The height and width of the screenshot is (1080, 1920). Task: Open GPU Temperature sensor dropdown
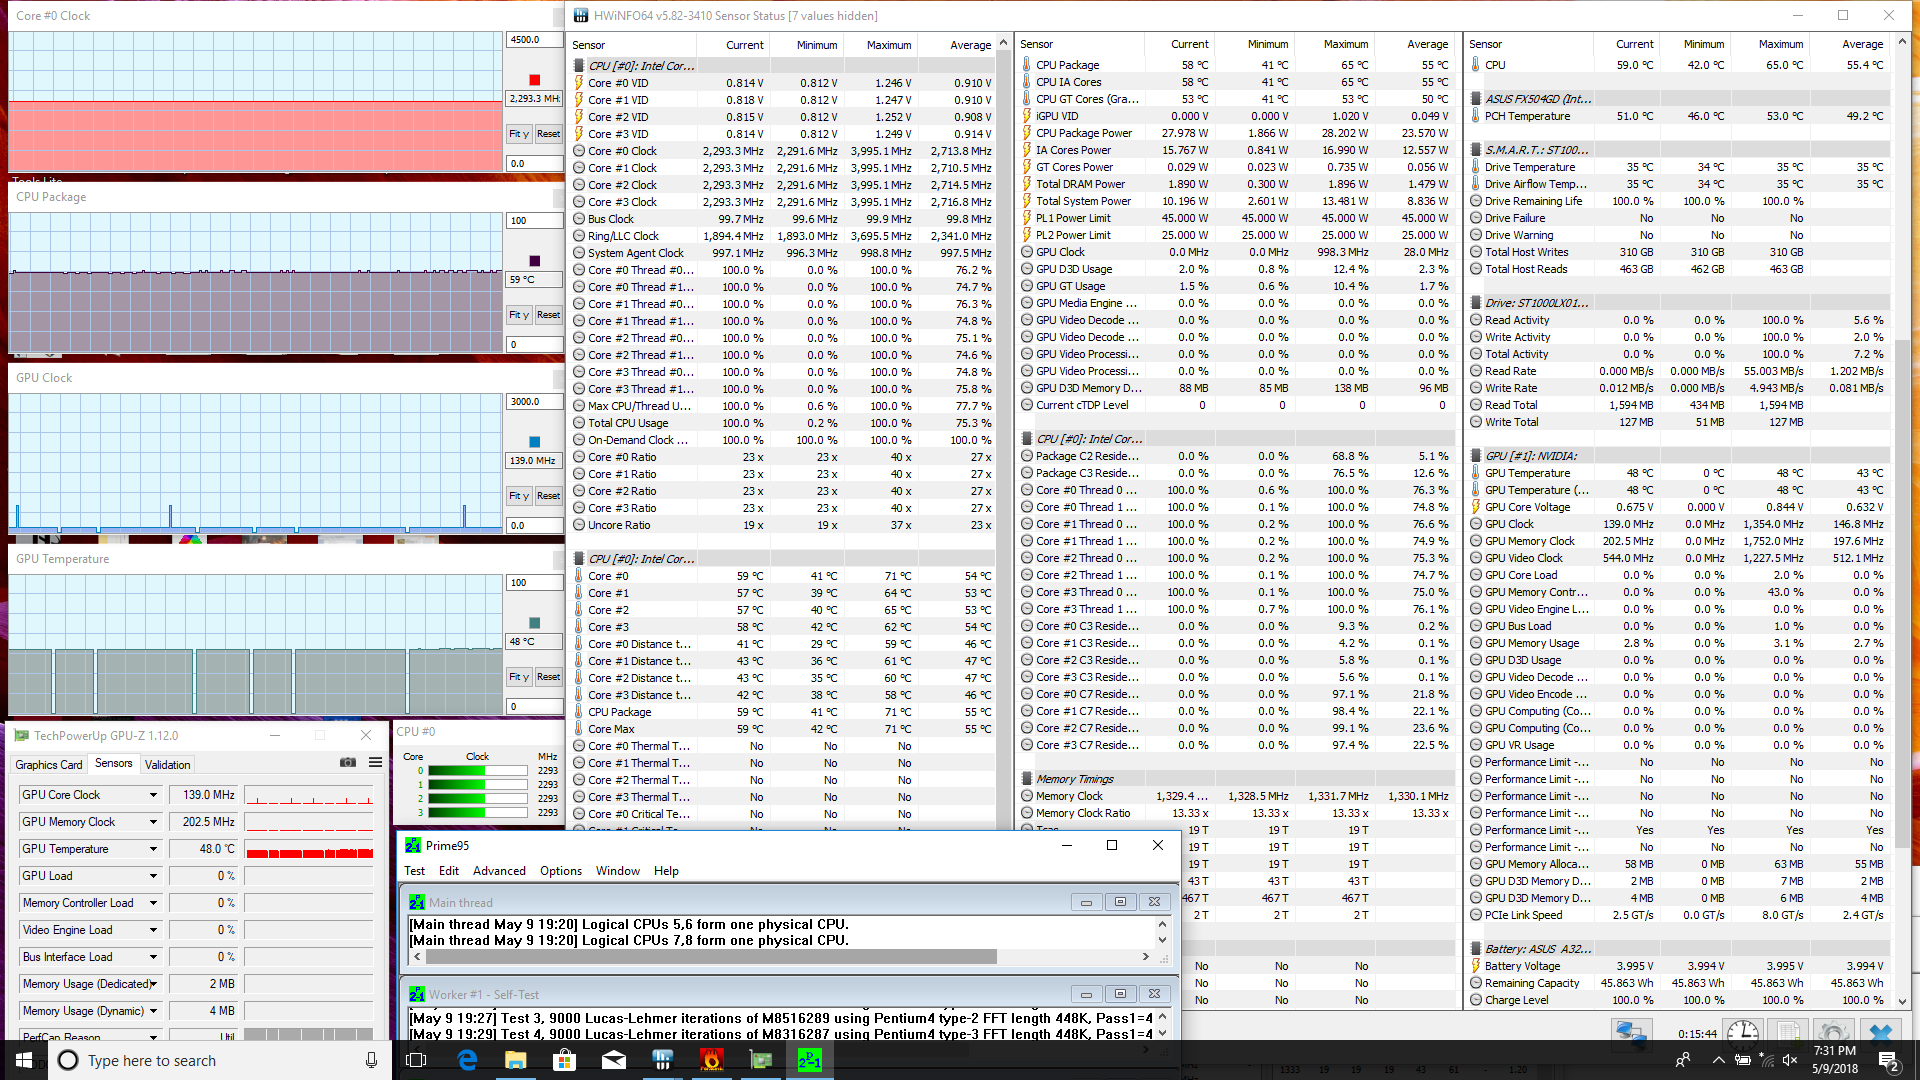153,849
